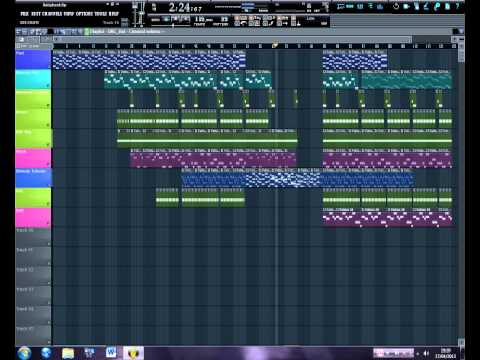480x360 pixels.
Task: Select the cyan second track label
Action: point(33,79)
